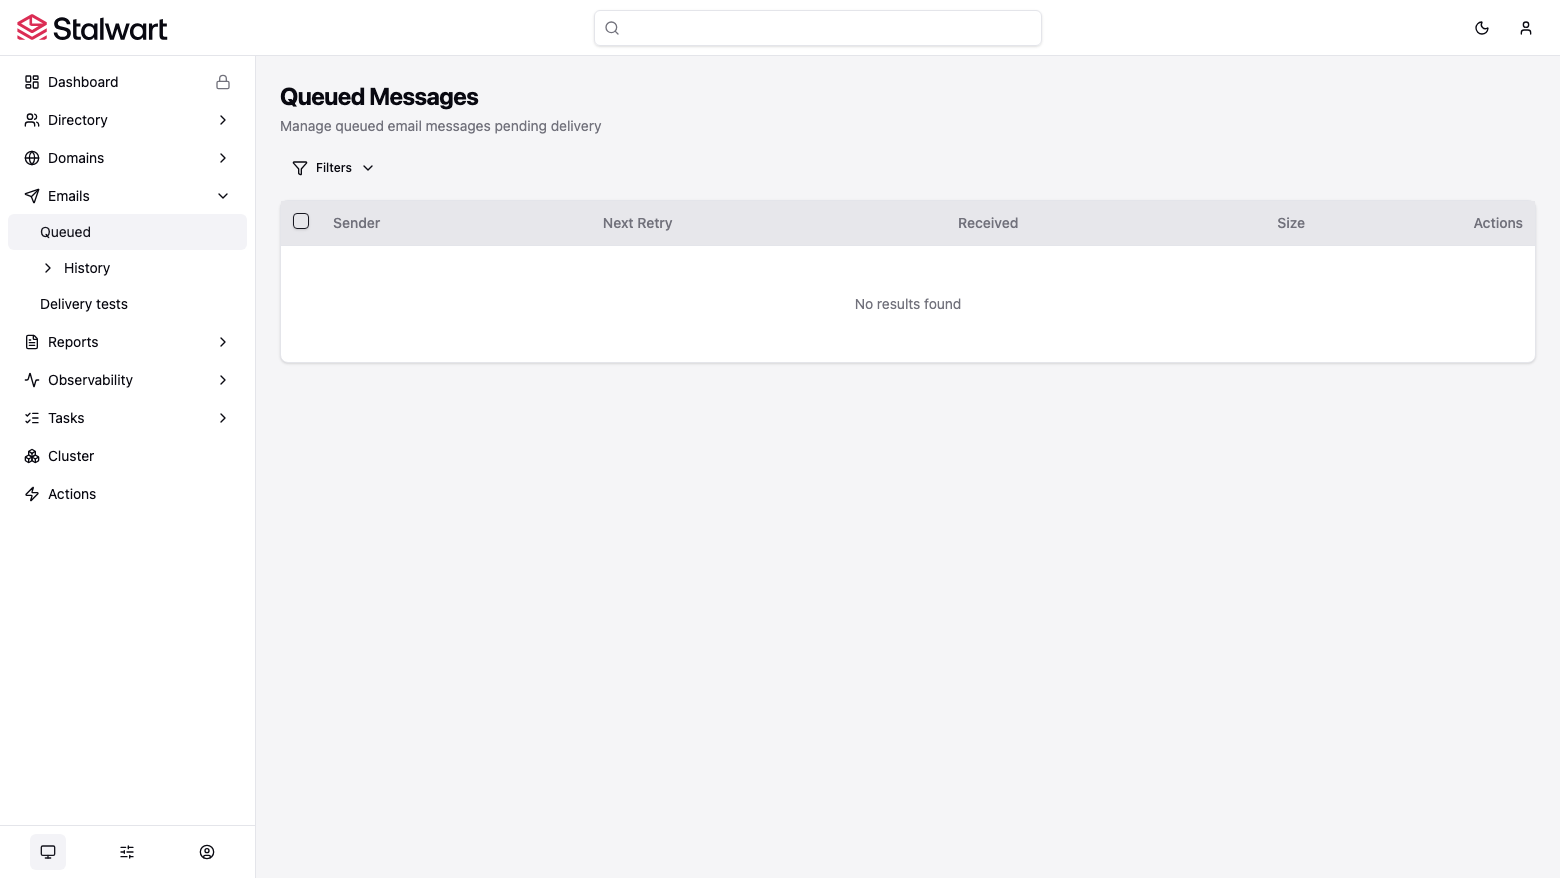
Task: Click the Domains label in sidebar
Action: (x=76, y=158)
